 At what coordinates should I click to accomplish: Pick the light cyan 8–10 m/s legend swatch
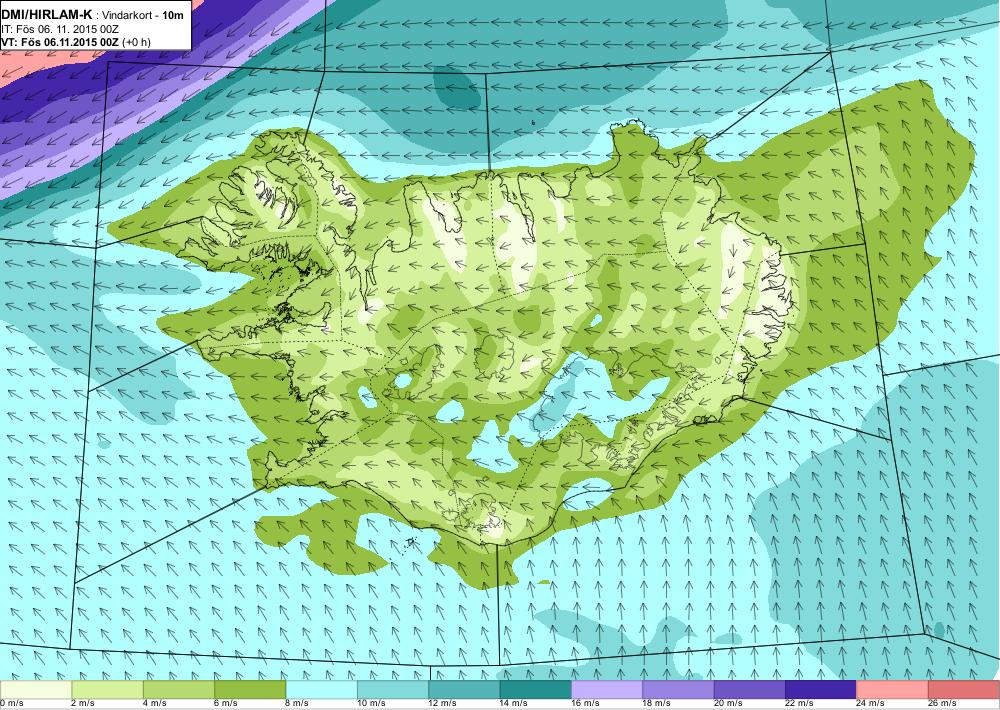(321, 689)
